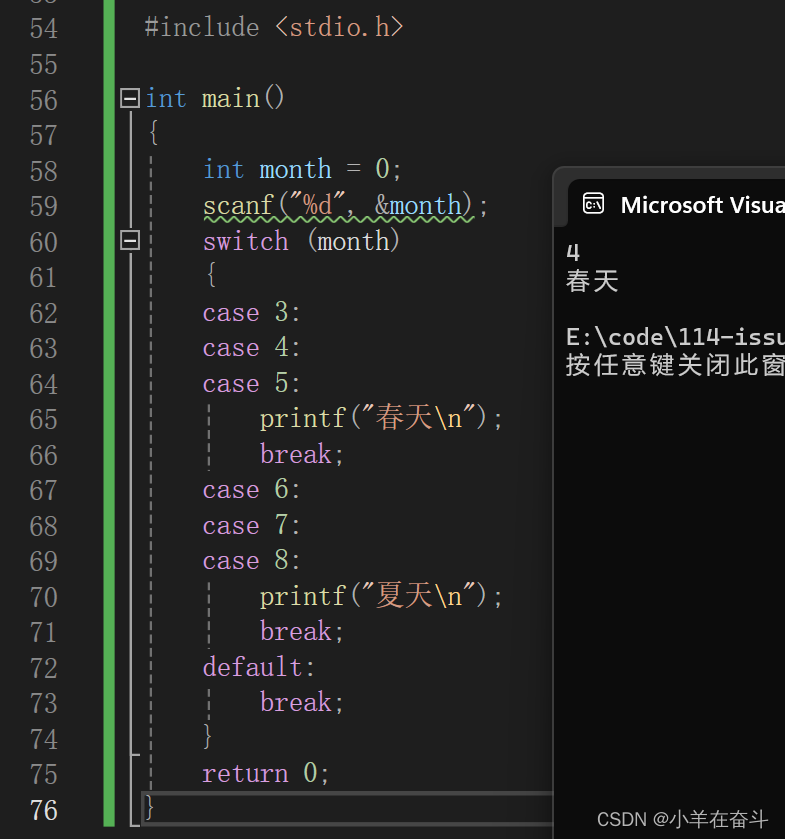Click the fold box next to int main()
This screenshot has height=839, width=785.
pos(129,98)
